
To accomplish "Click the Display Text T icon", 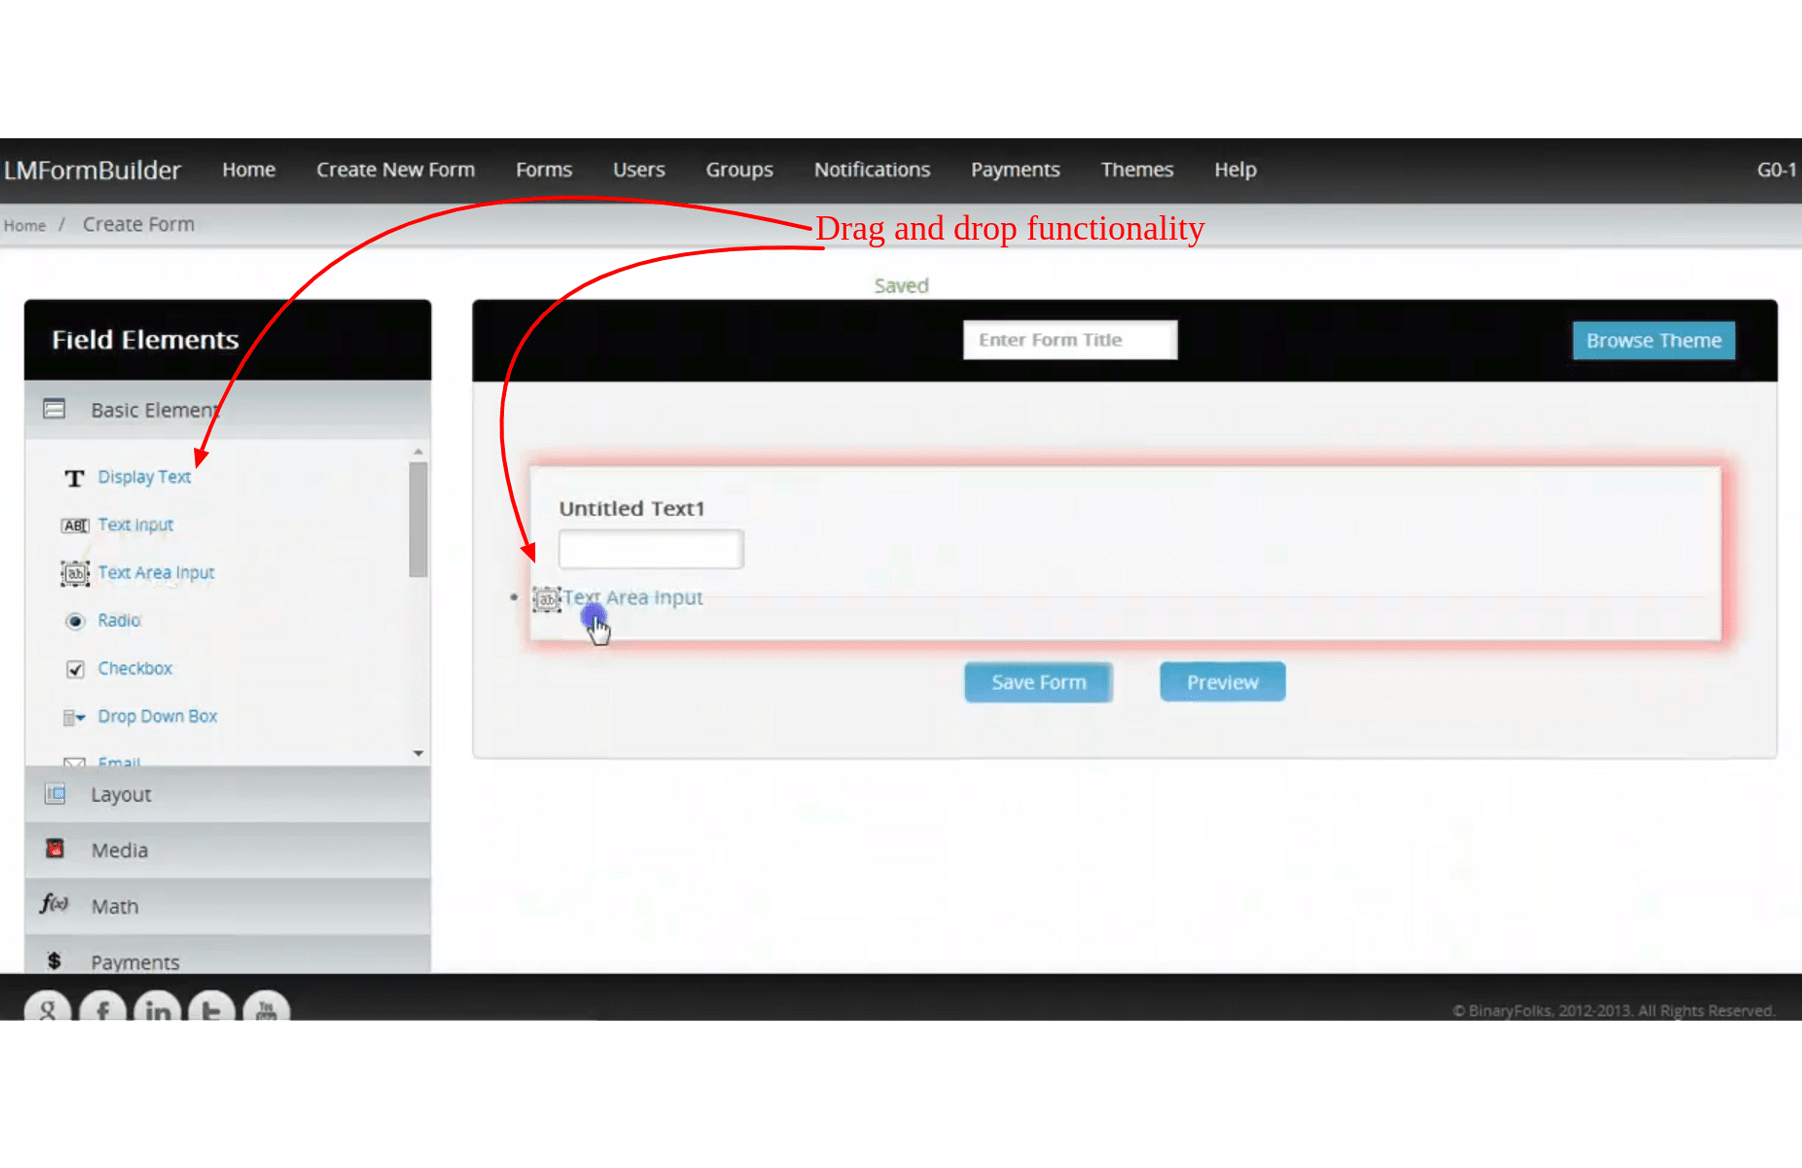I will click(74, 478).
